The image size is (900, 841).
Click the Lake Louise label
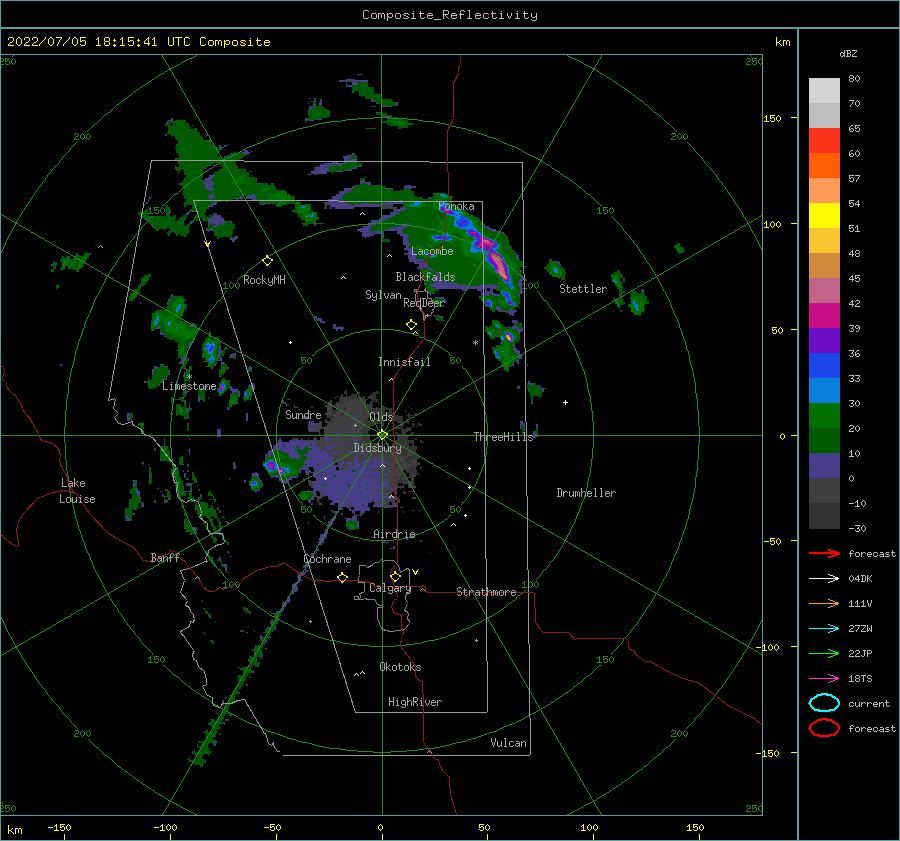point(77,491)
